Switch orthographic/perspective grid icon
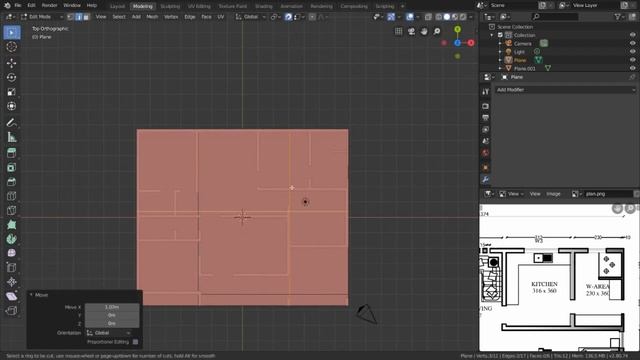Image resolution: width=640 pixels, height=360 pixels. pos(399,31)
